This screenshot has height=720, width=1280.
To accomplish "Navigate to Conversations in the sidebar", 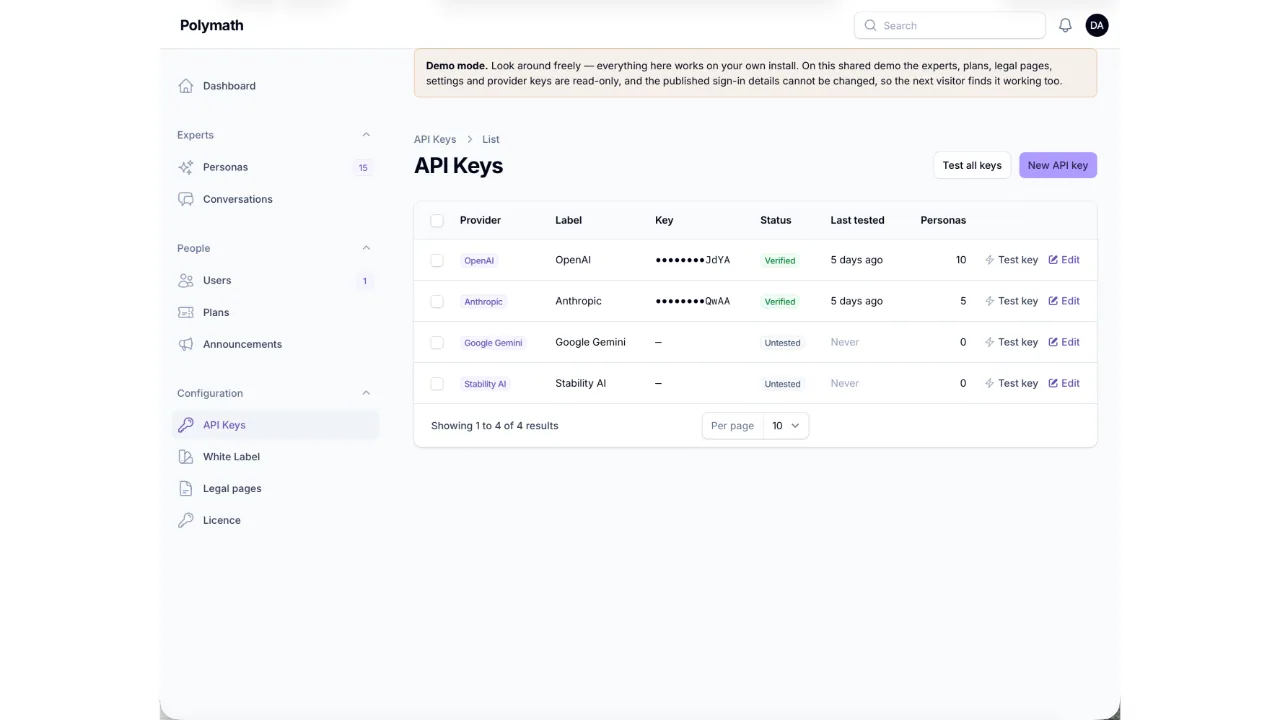I will [x=275, y=199].
